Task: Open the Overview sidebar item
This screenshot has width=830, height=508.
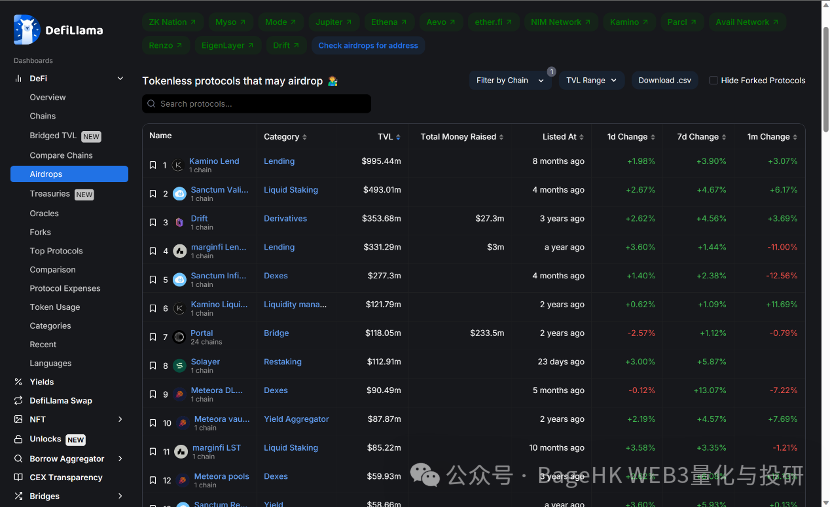Action: pyautogui.click(x=48, y=97)
